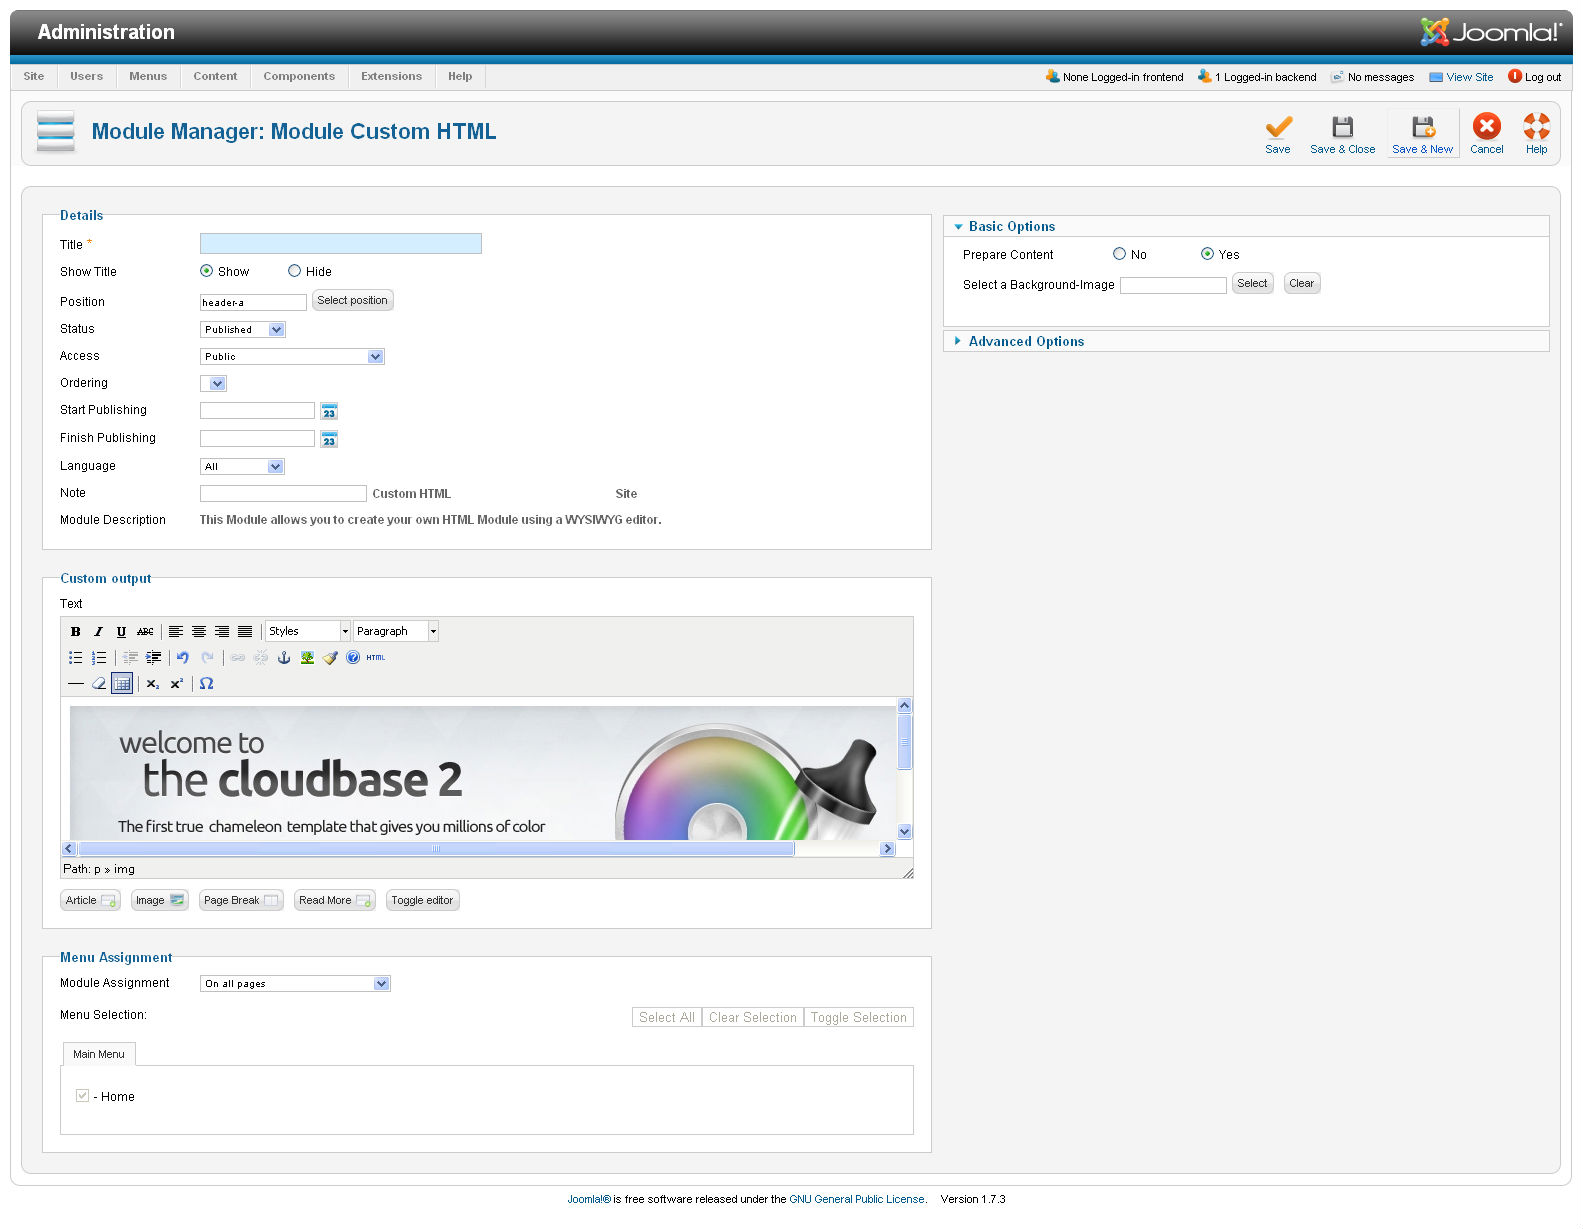Open the insert image tool icon
Screen dimensions: 1583x1229
[307, 658]
